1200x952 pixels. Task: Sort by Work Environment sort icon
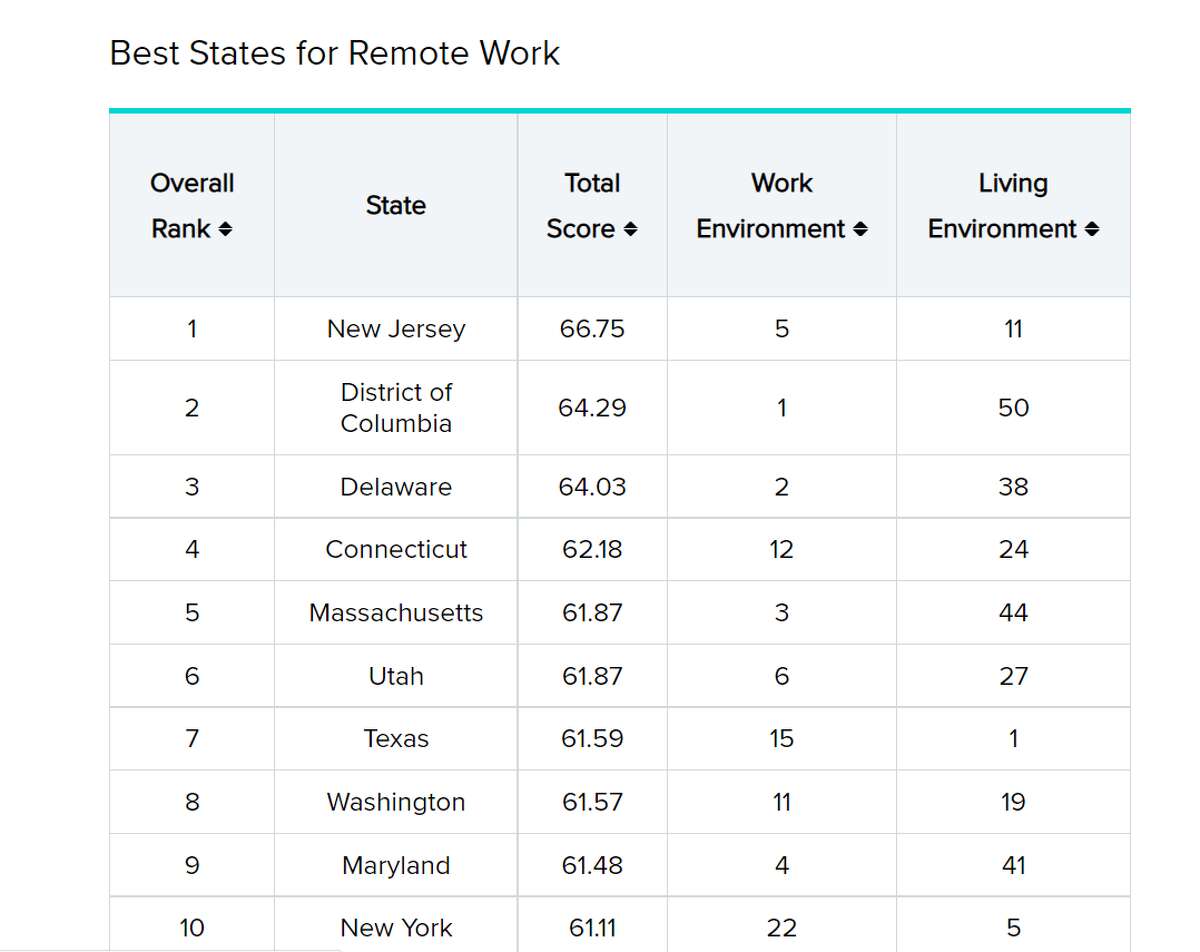point(861,230)
